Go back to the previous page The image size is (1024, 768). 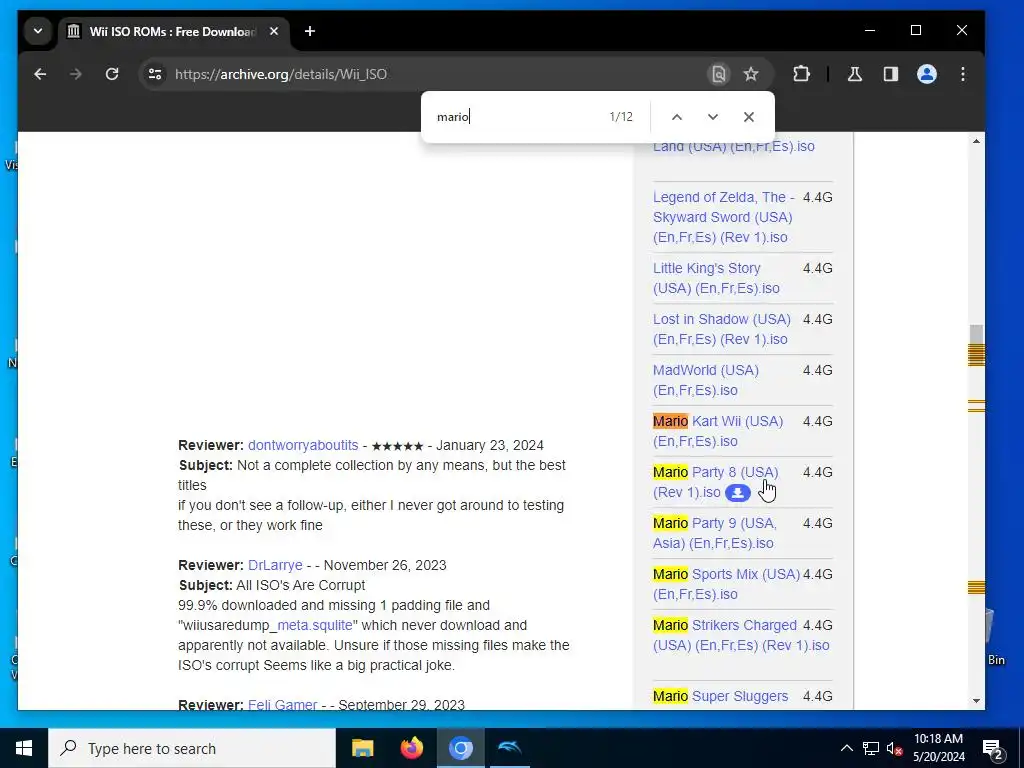pos(40,74)
